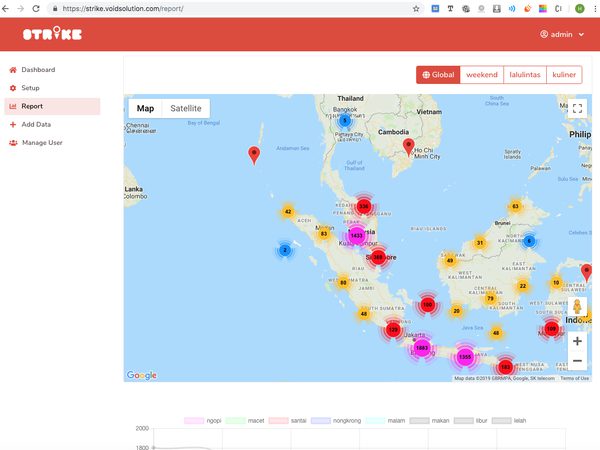Click the letter T extension icon
The height and width of the screenshot is (450, 600).
(x=450, y=8)
